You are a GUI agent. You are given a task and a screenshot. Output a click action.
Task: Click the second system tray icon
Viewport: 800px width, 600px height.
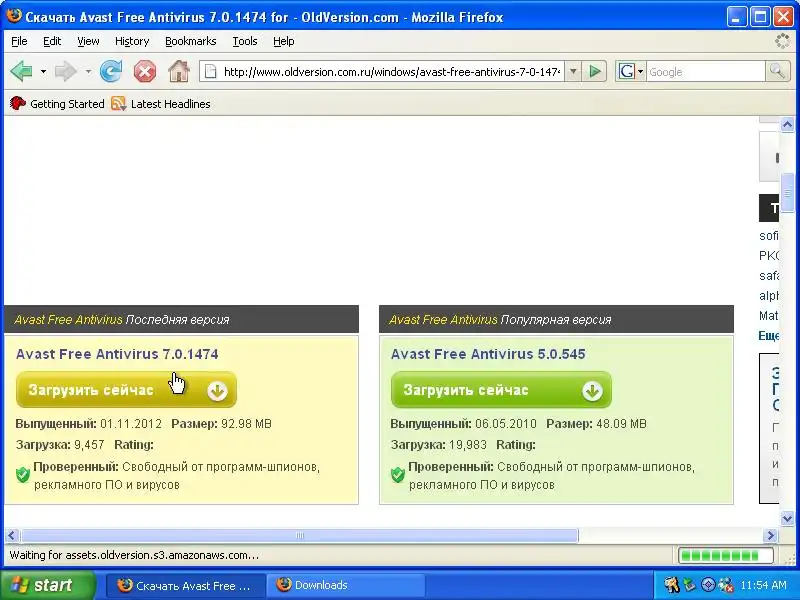click(690, 585)
